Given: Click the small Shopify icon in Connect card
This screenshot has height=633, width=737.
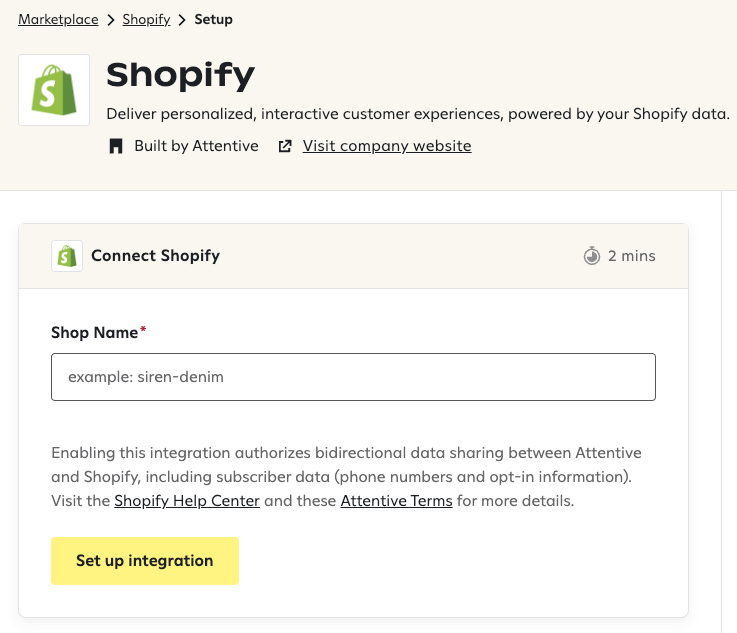Looking at the screenshot, I should 67,256.
